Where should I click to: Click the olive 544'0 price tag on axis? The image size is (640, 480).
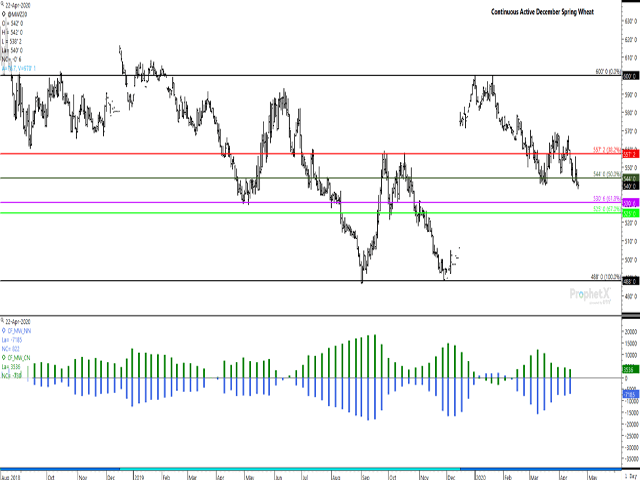(630, 178)
